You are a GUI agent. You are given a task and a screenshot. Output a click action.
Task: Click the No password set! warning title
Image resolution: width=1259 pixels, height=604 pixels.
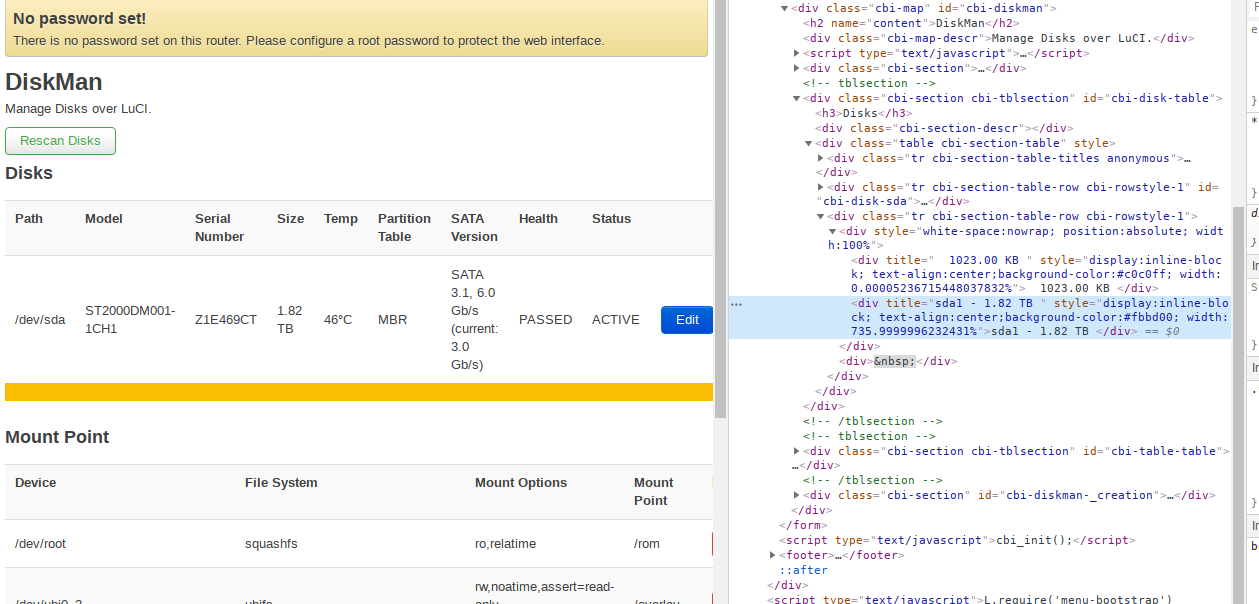[79, 18]
